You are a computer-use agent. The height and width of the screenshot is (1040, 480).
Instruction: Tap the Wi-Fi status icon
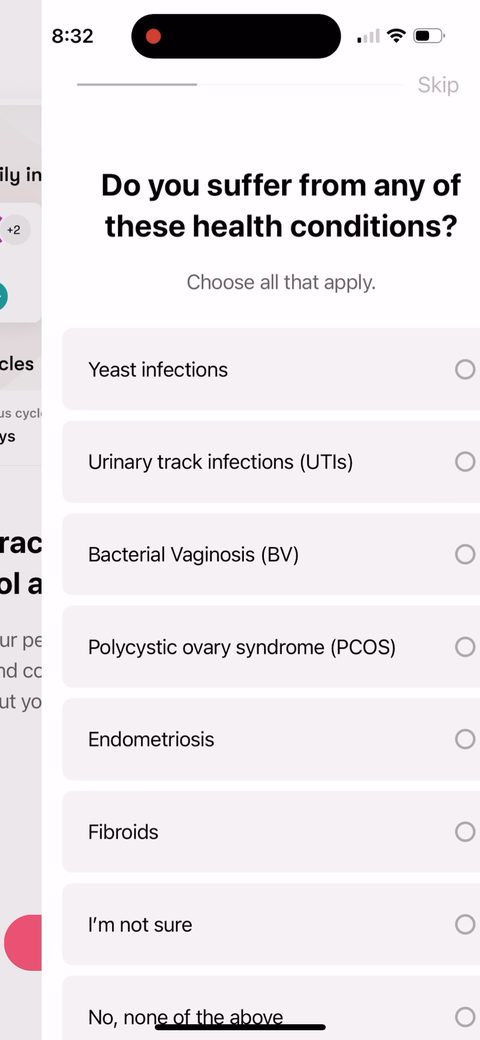click(x=396, y=36)
